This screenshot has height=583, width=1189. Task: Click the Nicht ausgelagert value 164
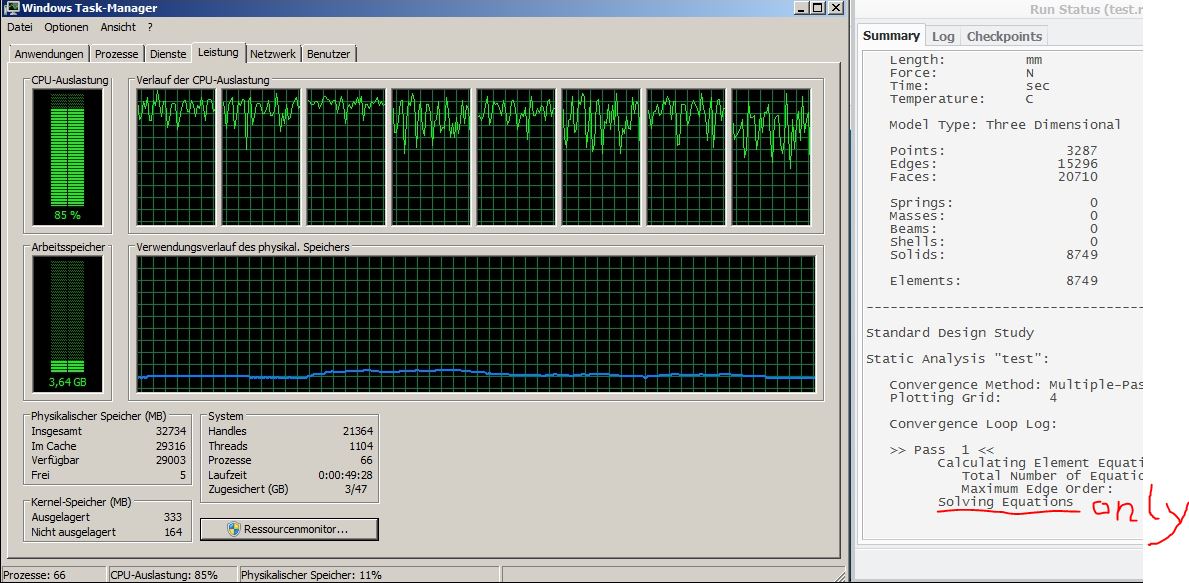[174, 531]
